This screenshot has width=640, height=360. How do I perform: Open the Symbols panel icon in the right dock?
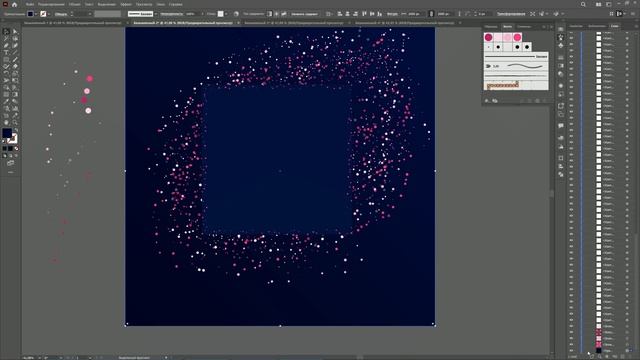coord(561,45)
